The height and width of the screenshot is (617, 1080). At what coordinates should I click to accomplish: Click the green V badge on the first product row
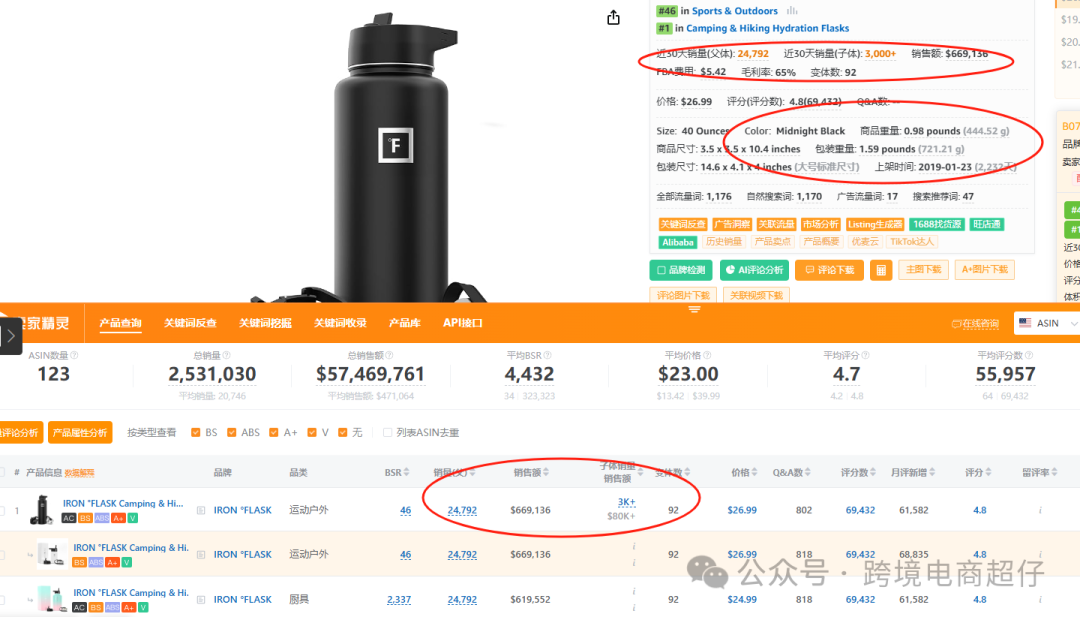click(x=133, y=518)
